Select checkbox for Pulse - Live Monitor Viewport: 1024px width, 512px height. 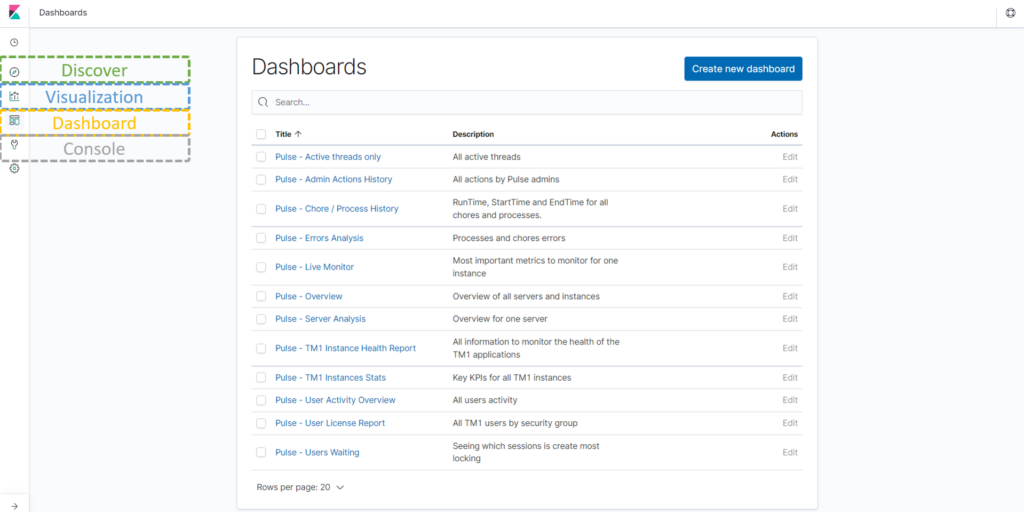[261, 267]
